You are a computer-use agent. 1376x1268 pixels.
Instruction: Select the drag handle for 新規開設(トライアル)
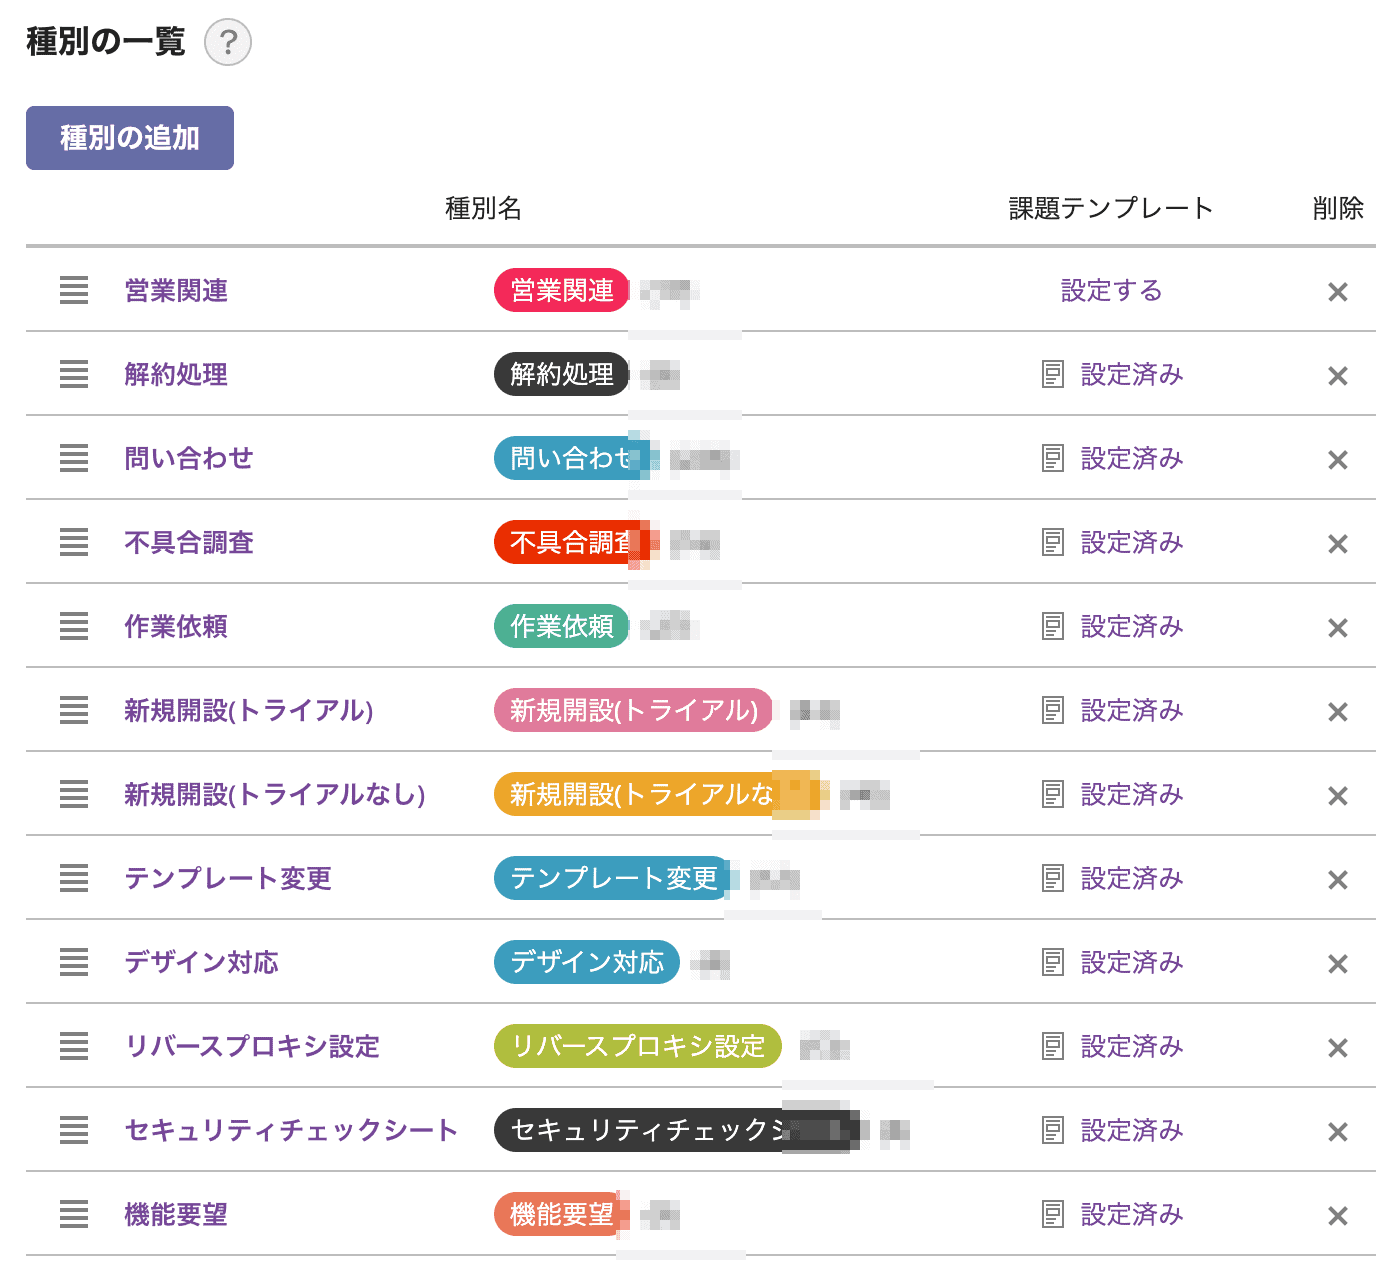[74, 711]
